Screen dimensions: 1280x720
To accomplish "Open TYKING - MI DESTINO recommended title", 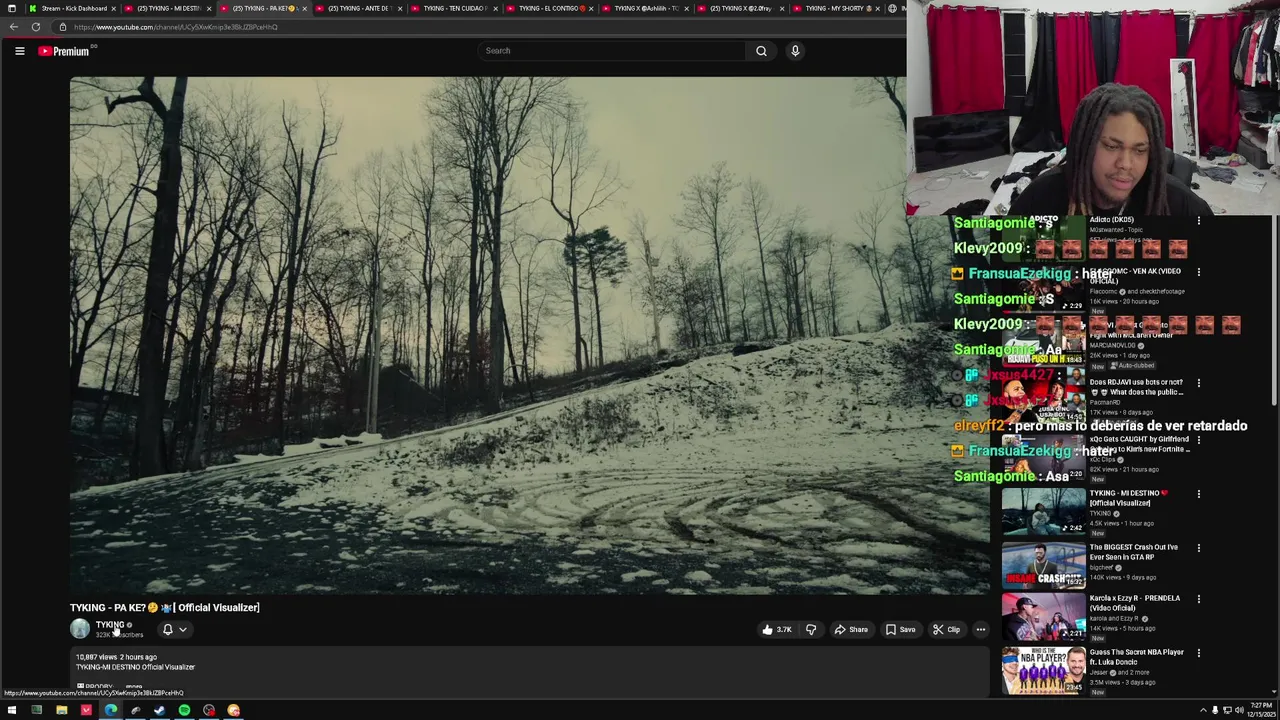I will (x=1128, y=498).
